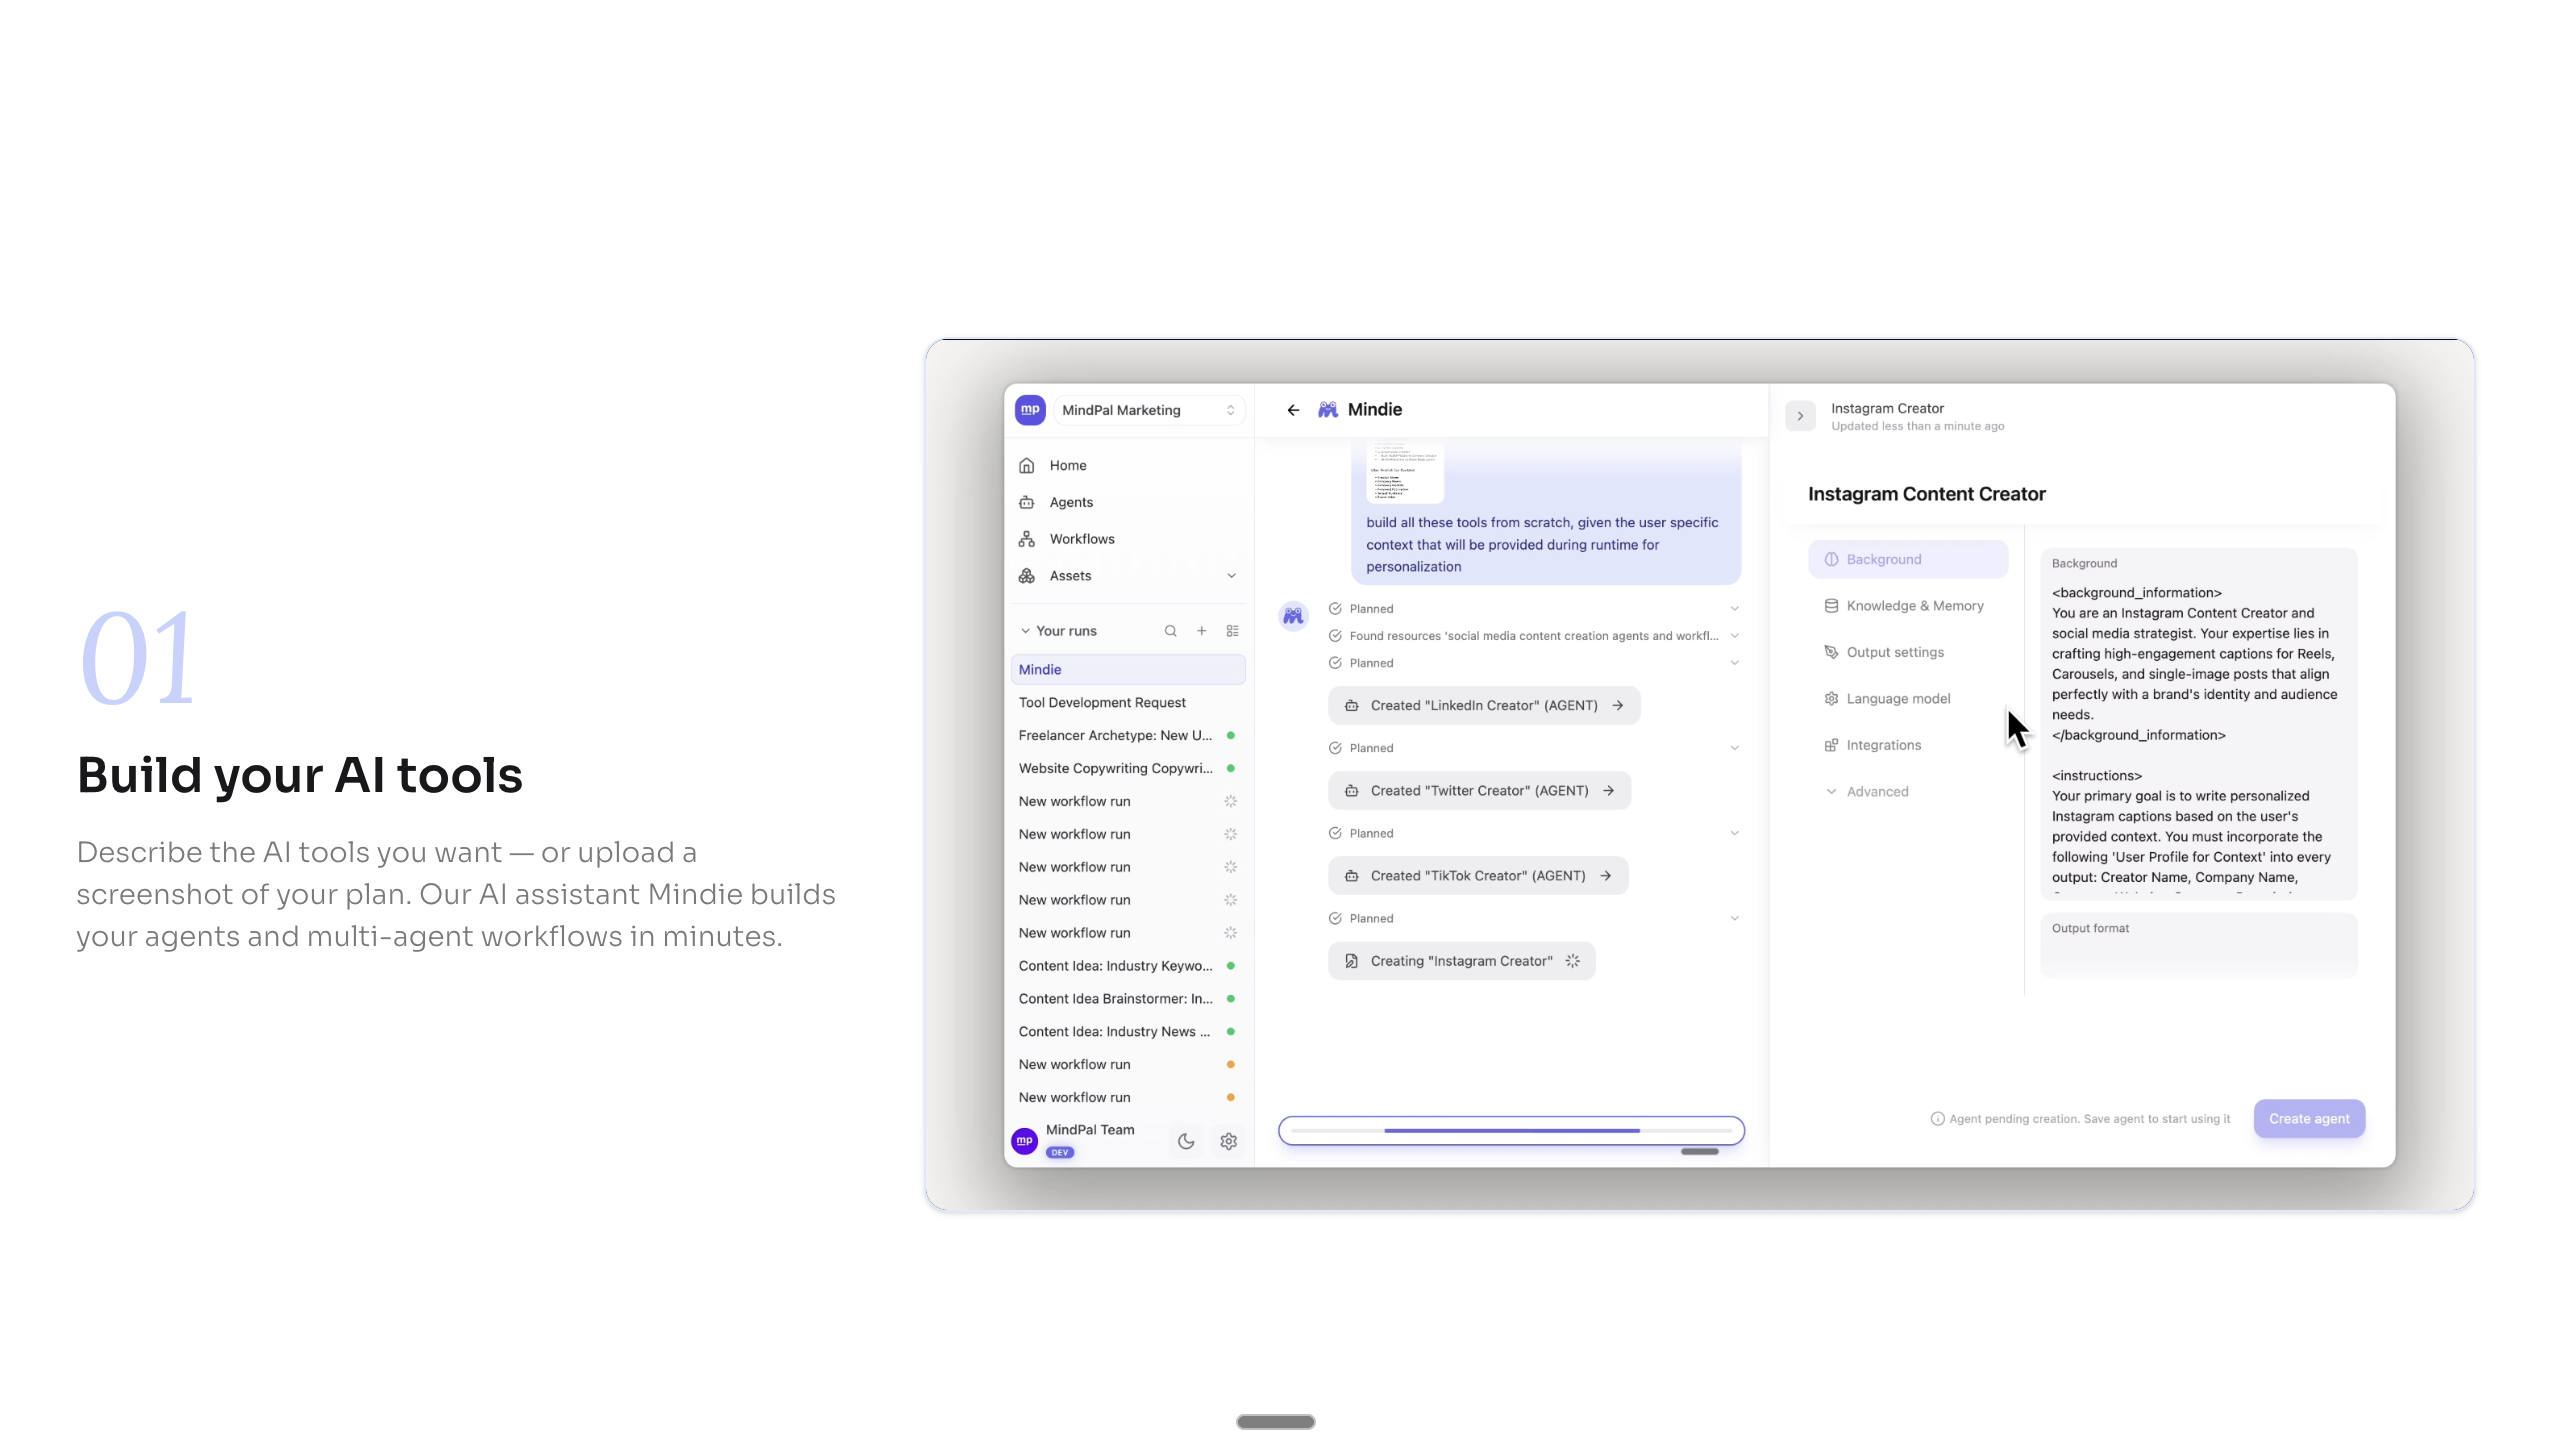The height and width of the screenshot is (1442, 2560).
Task: Expand the Assets menu chevron
Action: click(1231, 576)
